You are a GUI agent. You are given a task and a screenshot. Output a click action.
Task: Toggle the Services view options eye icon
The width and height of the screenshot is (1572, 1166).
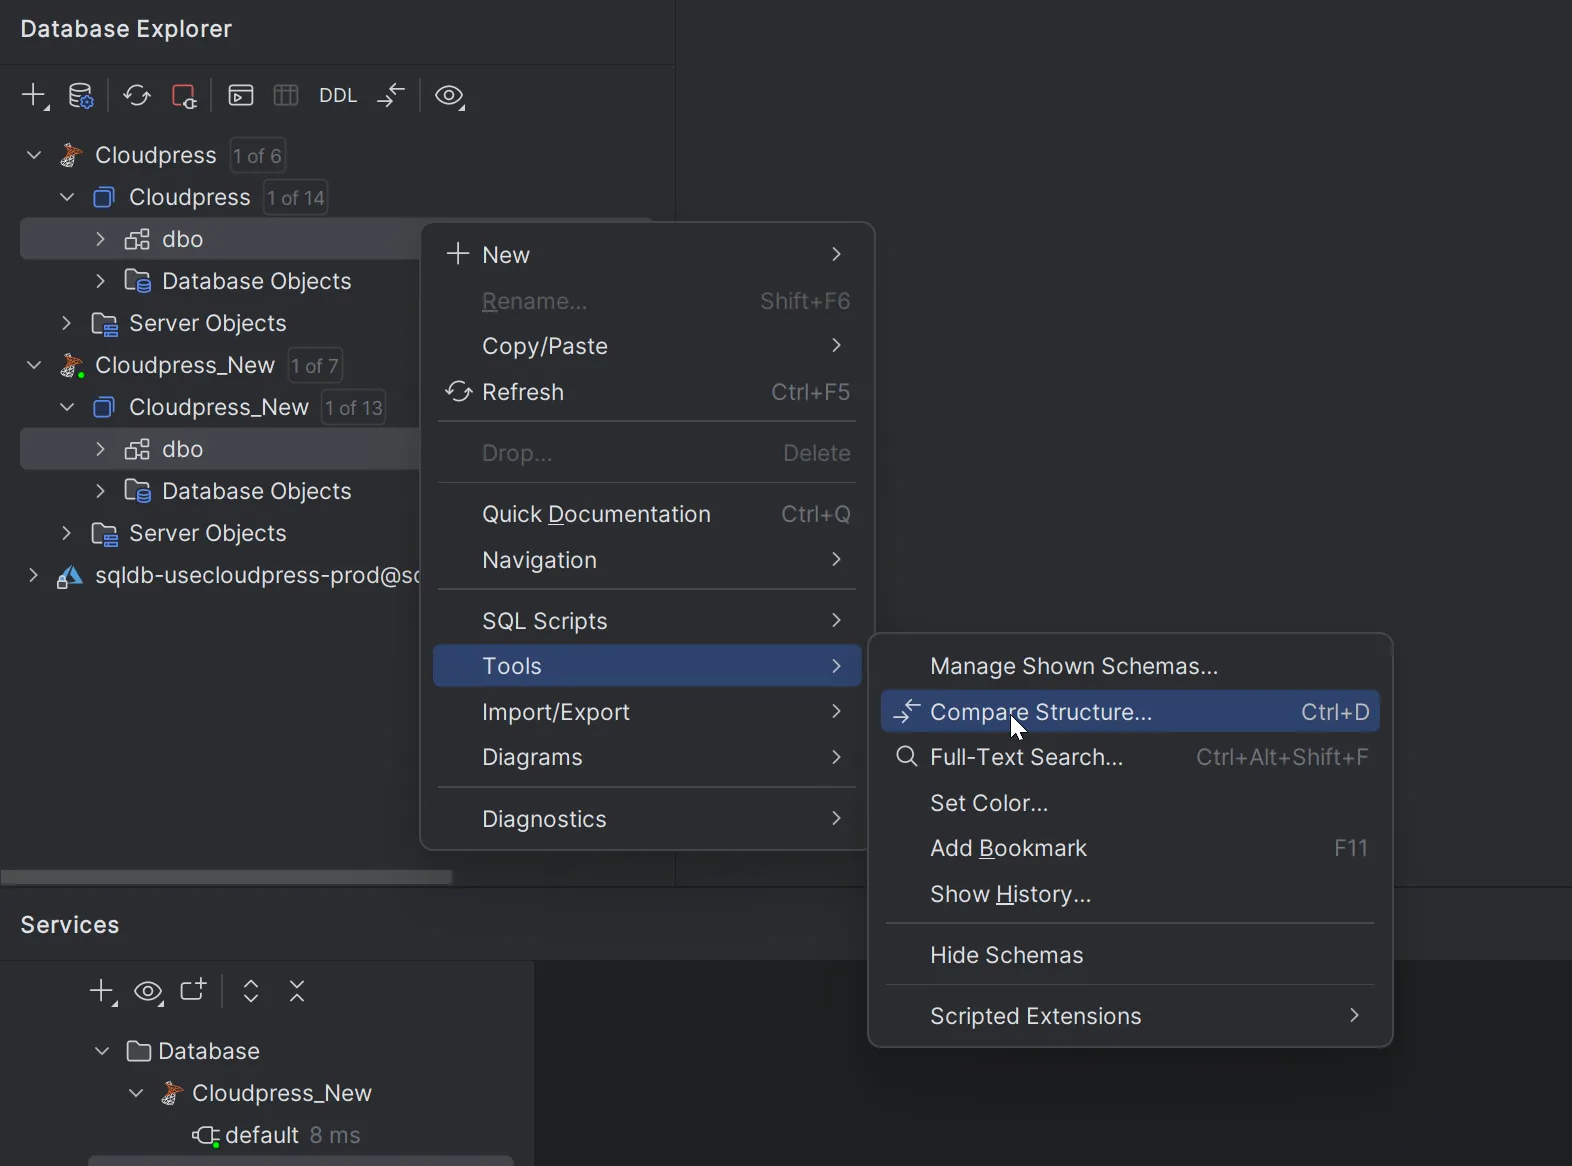pos(149,992)
